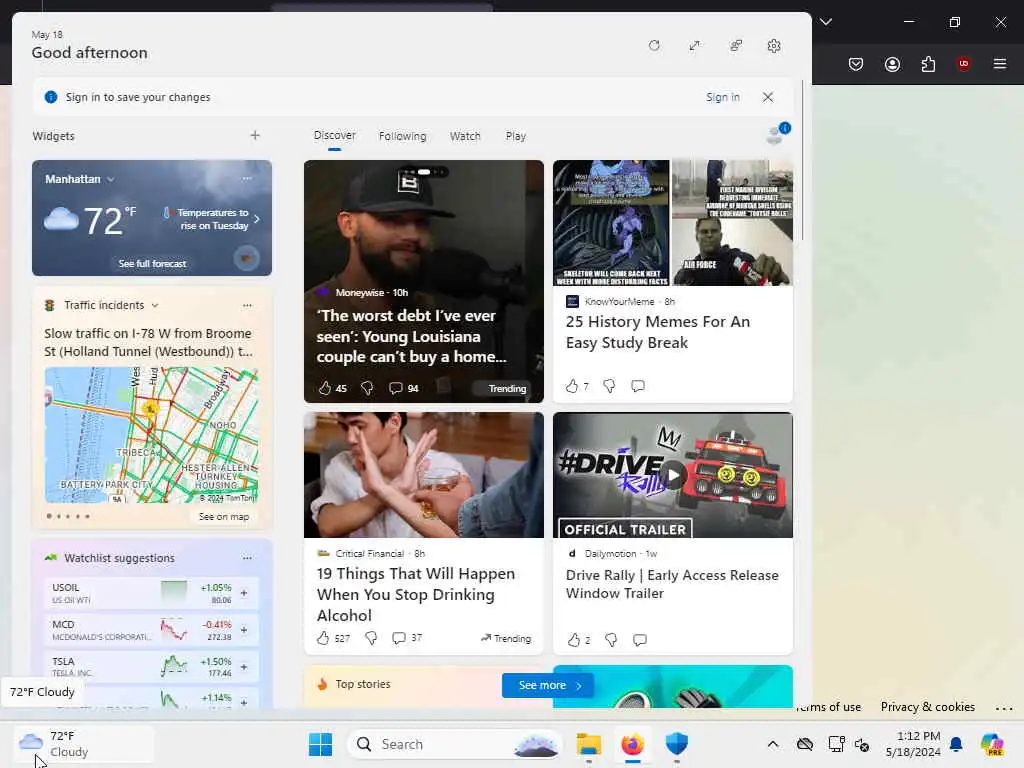Open Traffic incidents more options menu
Viewport: 1024px width, 768px height.
click(x=247, y=305)
